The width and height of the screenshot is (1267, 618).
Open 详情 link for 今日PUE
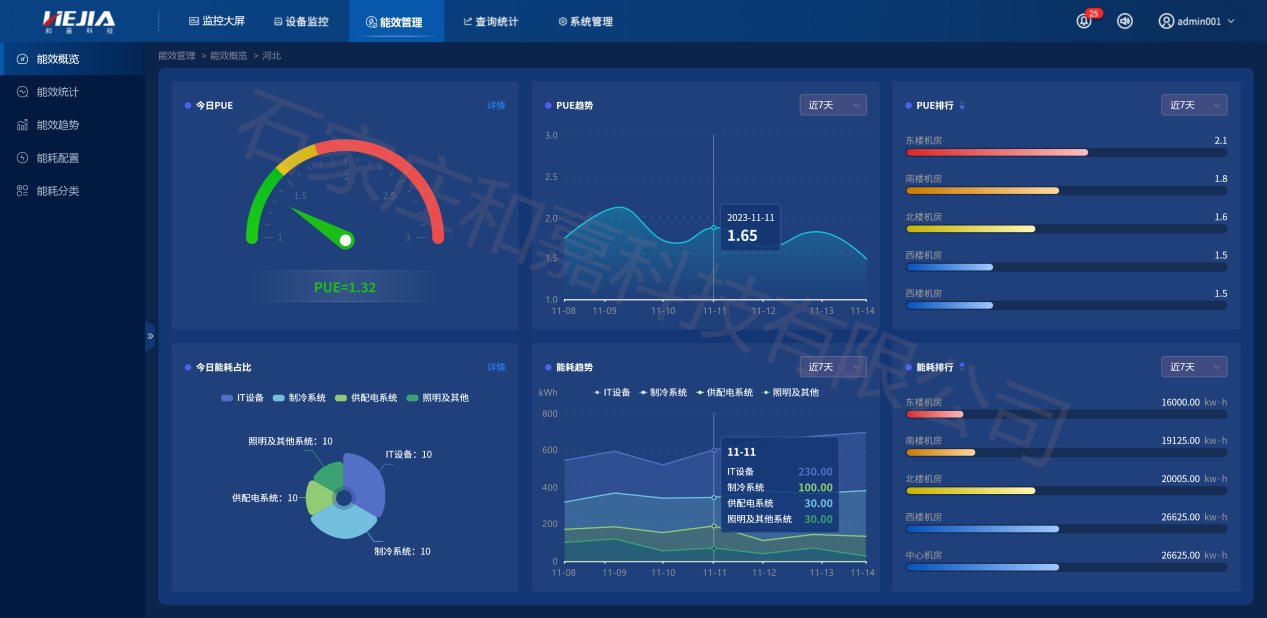click(x=496, y=105)
